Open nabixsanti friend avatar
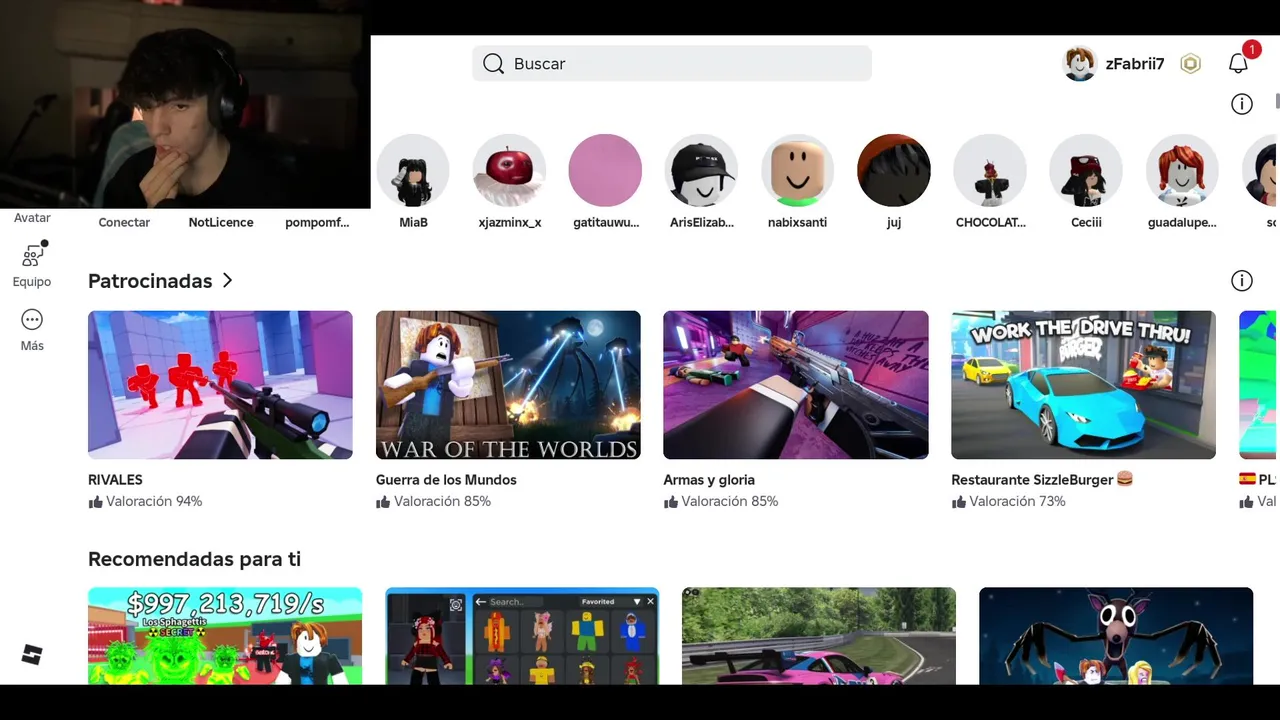Image resolution: width=1280 pixels, height=720 pixels. click(x=798, y=171)
